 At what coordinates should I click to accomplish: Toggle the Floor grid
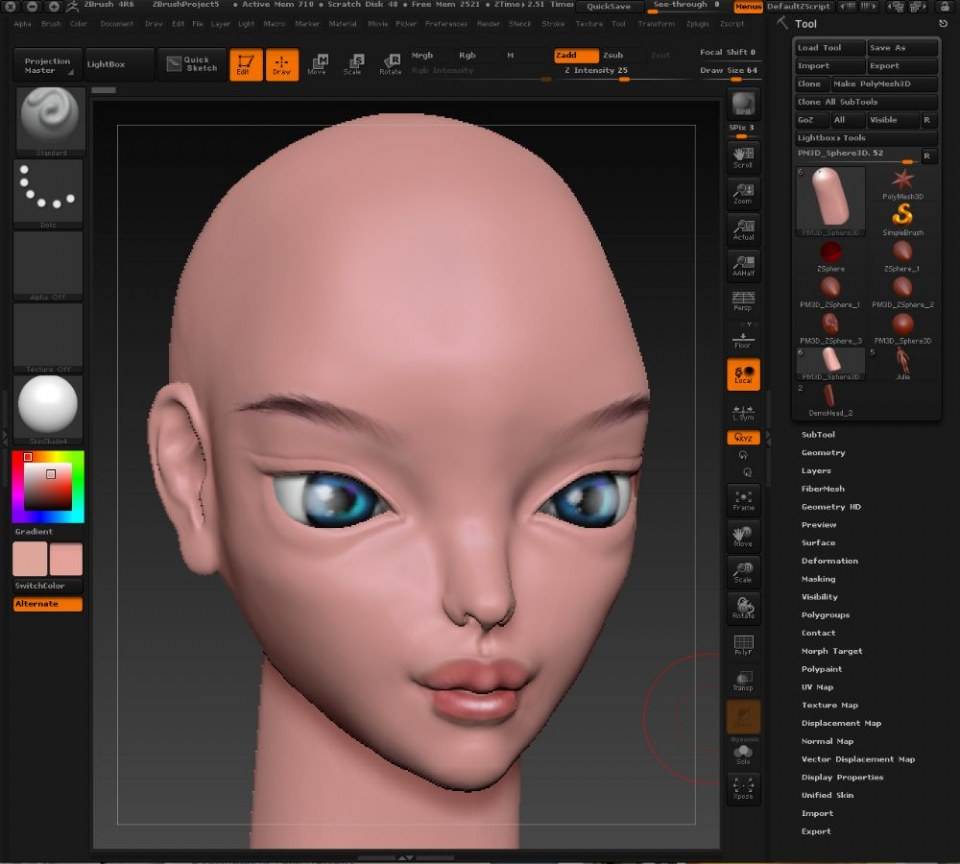[x=743, y=340]
